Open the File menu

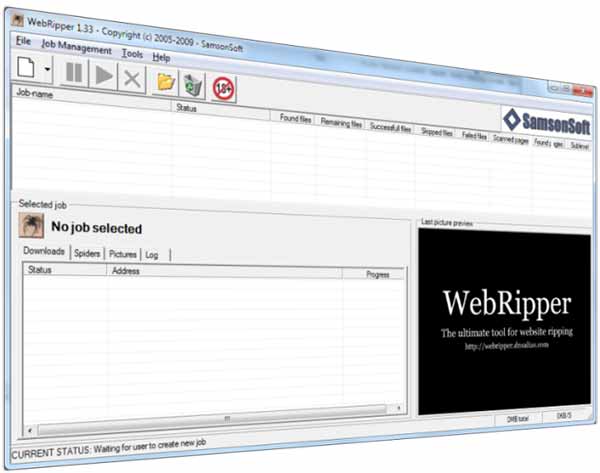[23, 41]
